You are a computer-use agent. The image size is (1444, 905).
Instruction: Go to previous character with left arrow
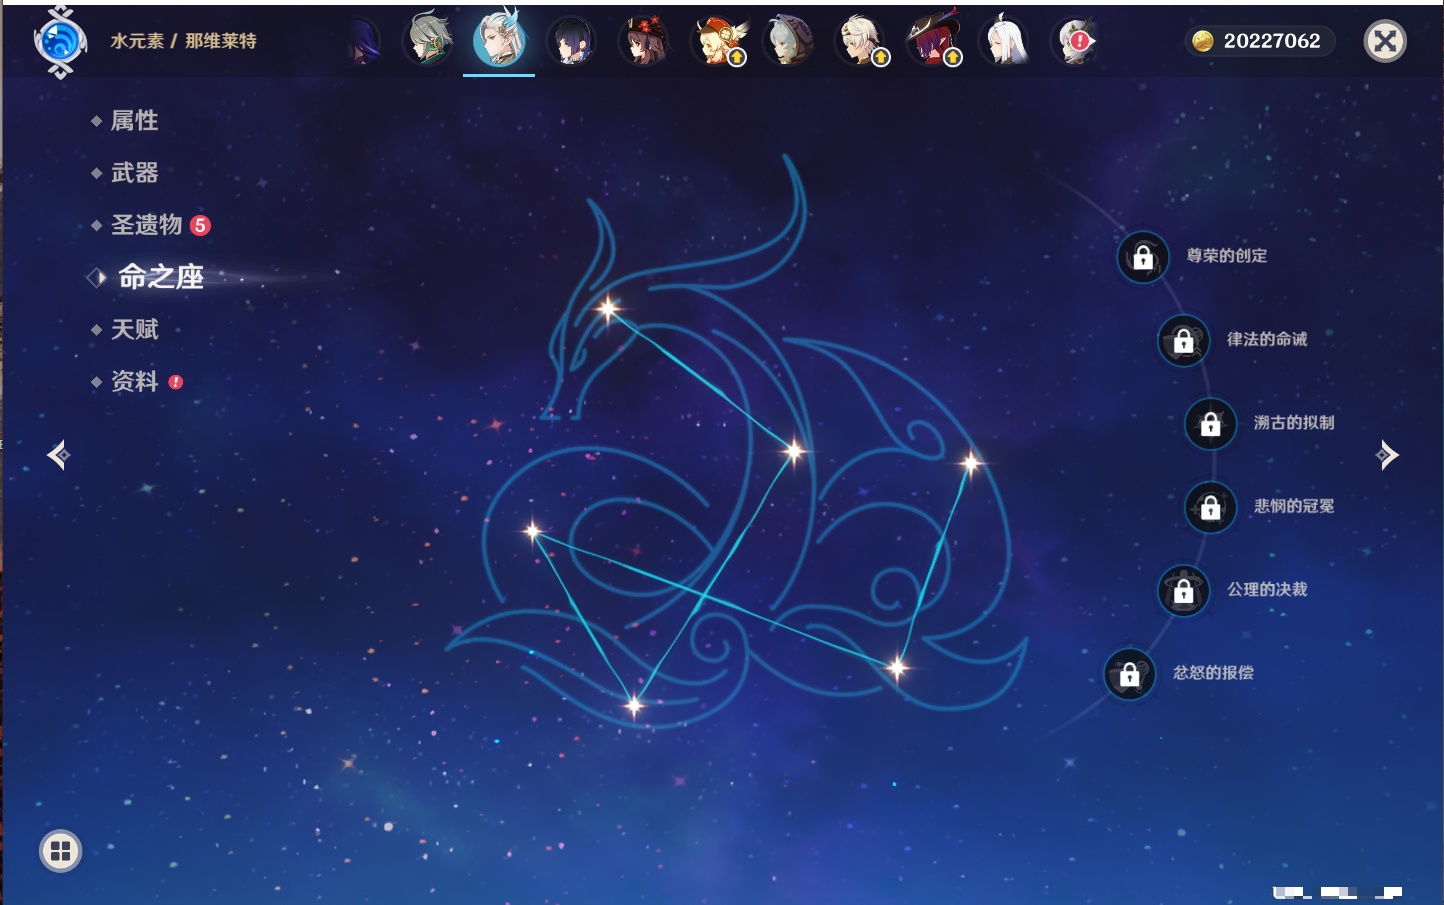(x=58, y=455)
